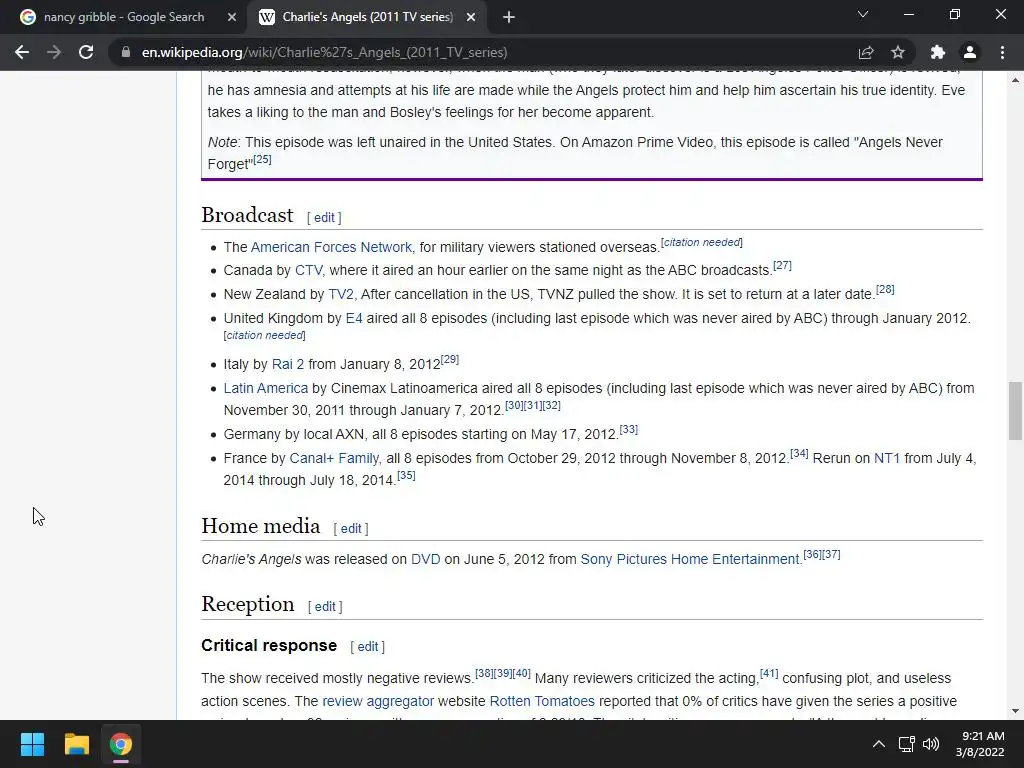The height and width of the screenshot is (768, 1024).
Task: Open the NT1 link
Action: click(887, 458)
